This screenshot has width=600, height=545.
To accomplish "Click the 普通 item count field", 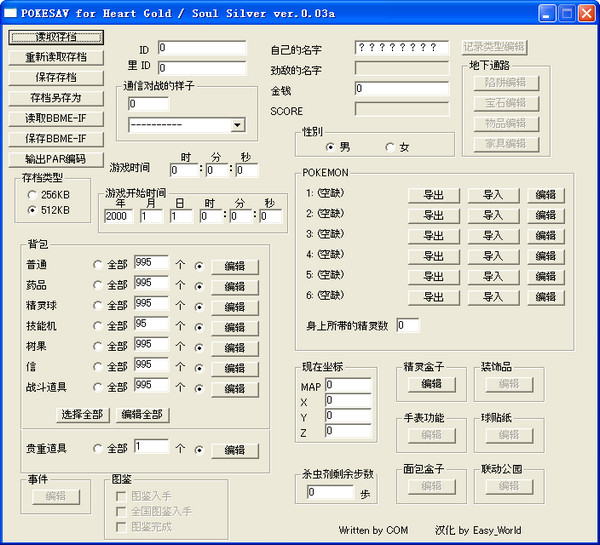I will coord(152,263).
